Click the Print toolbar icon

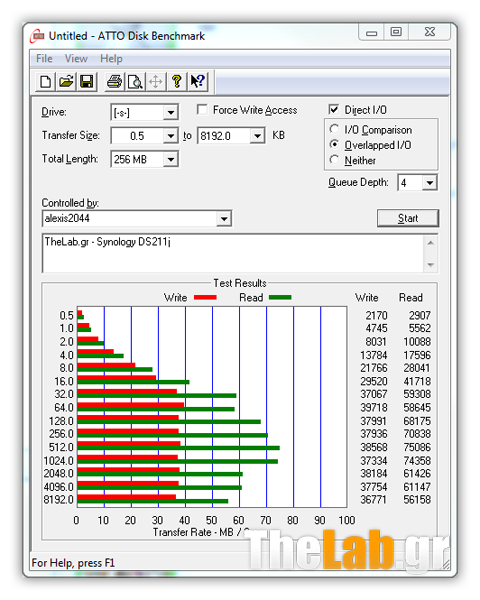114,82
